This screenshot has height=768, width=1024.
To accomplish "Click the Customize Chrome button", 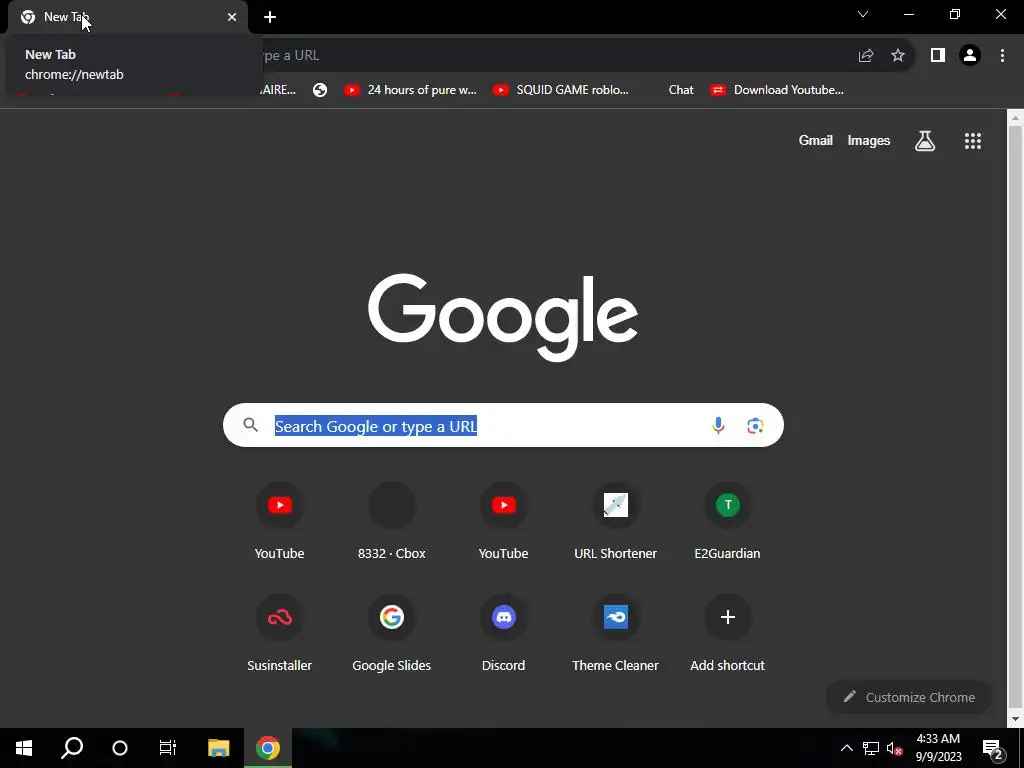I will coord(909,697).
